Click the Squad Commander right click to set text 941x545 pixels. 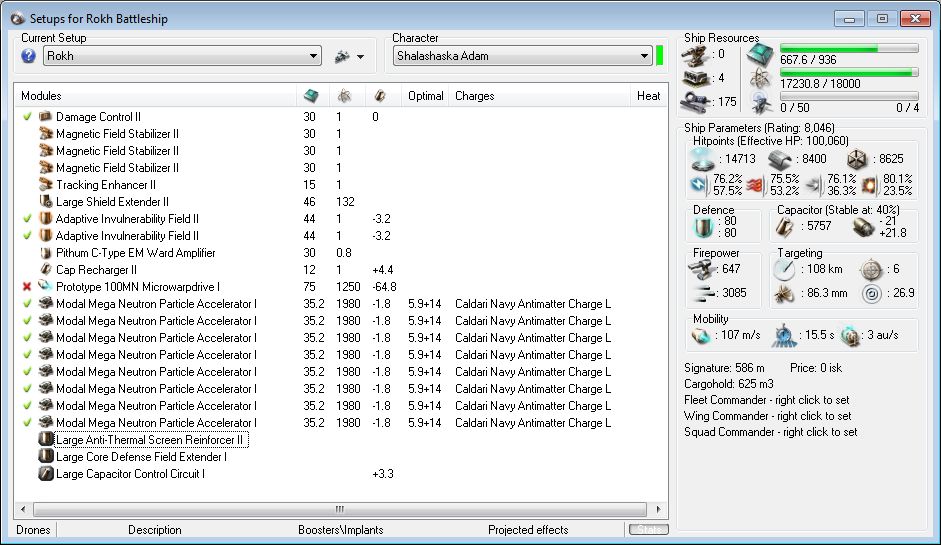tap(771, 432)
